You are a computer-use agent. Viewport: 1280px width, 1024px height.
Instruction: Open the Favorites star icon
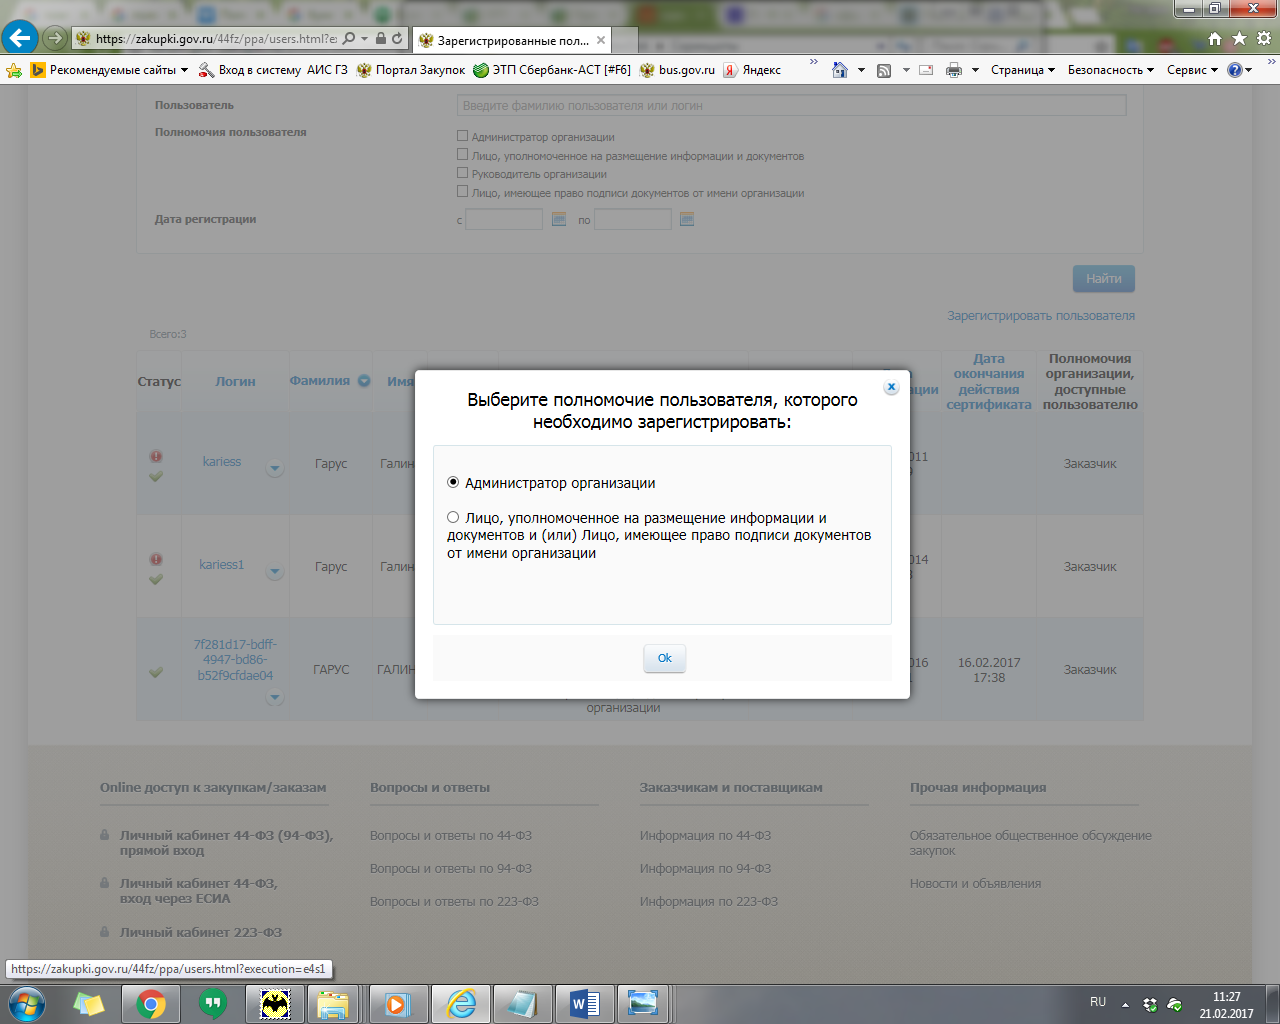point(1239,39)
